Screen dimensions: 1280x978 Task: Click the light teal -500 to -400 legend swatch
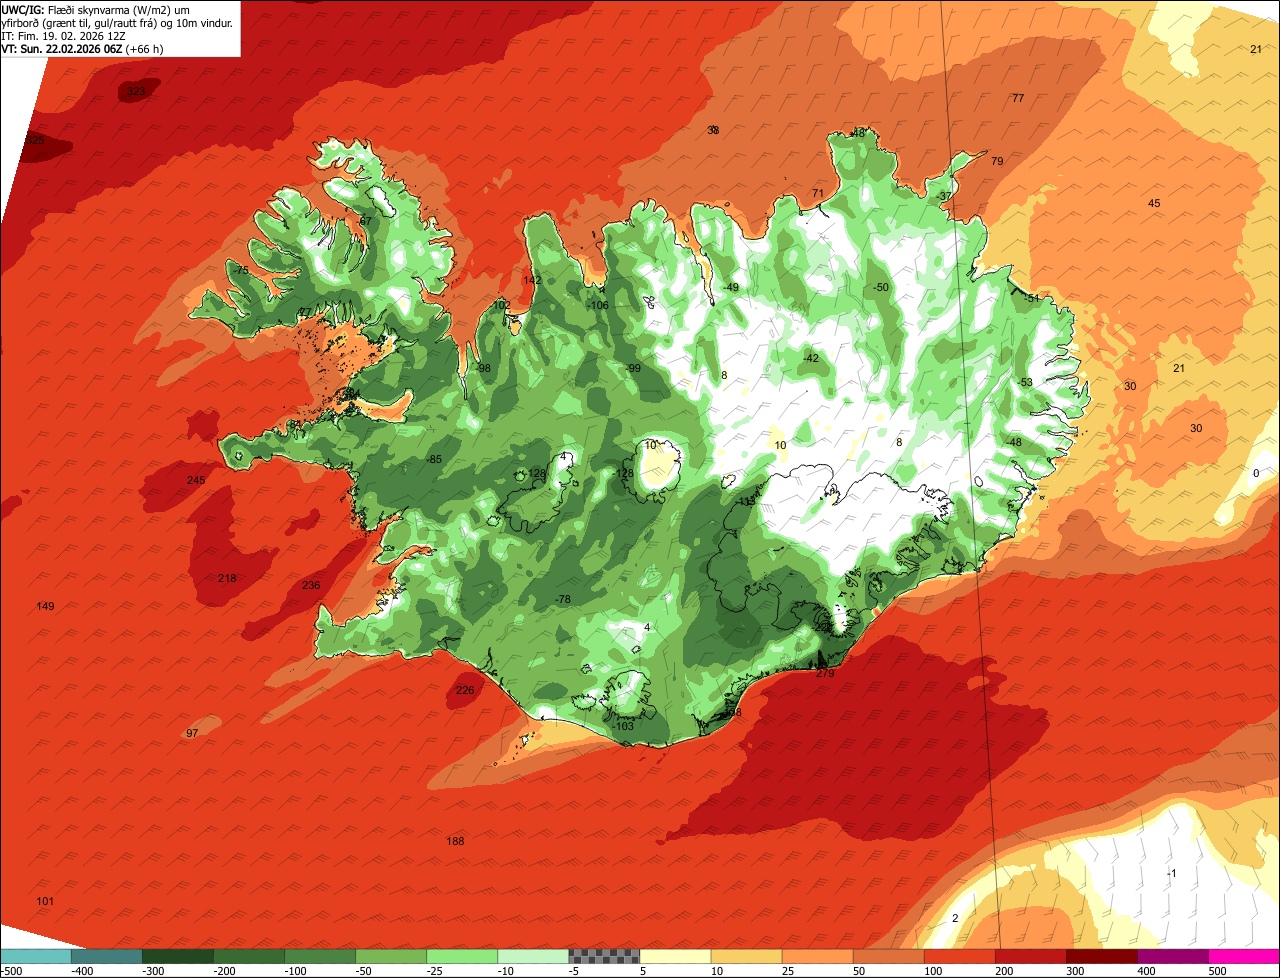point(36,956)
